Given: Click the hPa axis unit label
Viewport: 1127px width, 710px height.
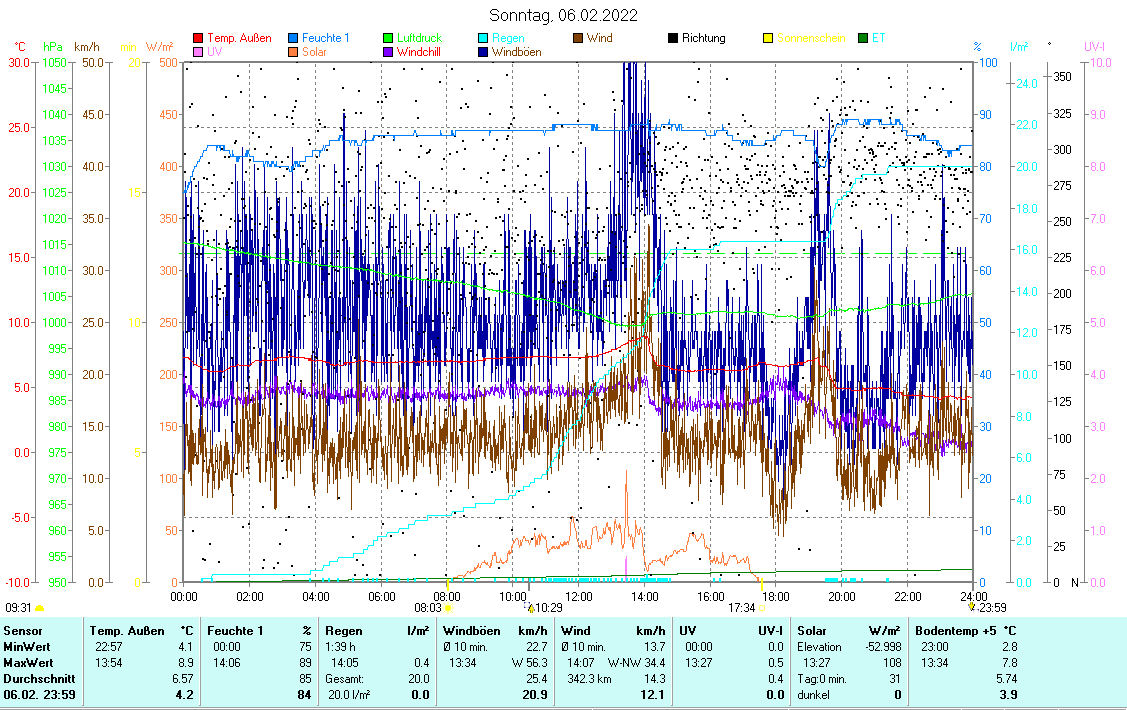Looking at the screenshot, I should click(x=52, y=46).
